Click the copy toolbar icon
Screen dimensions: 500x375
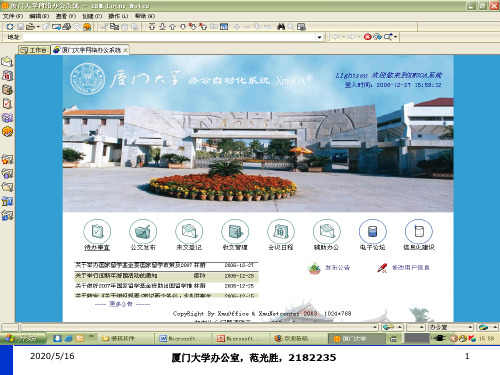click(114, 27)
